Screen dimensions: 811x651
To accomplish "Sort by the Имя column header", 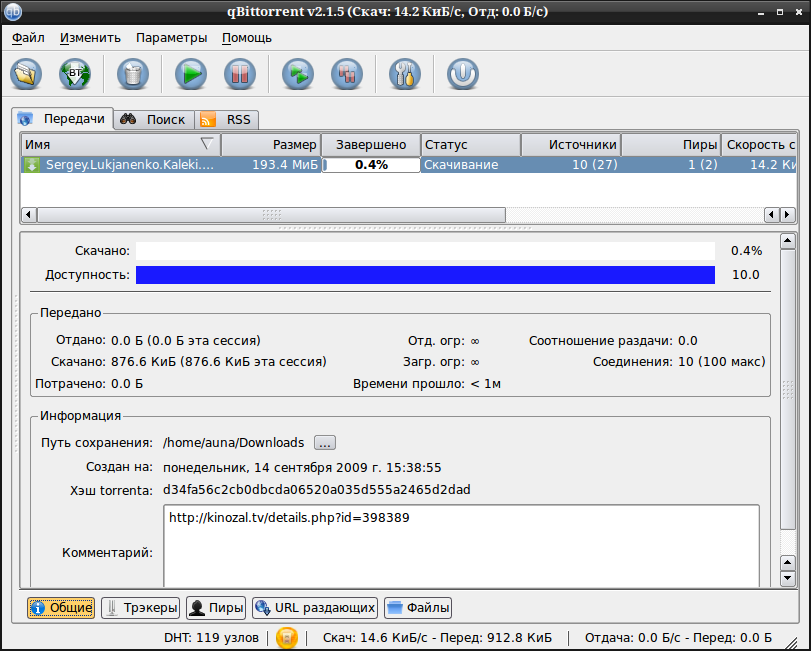I will [x=121, y=145].
